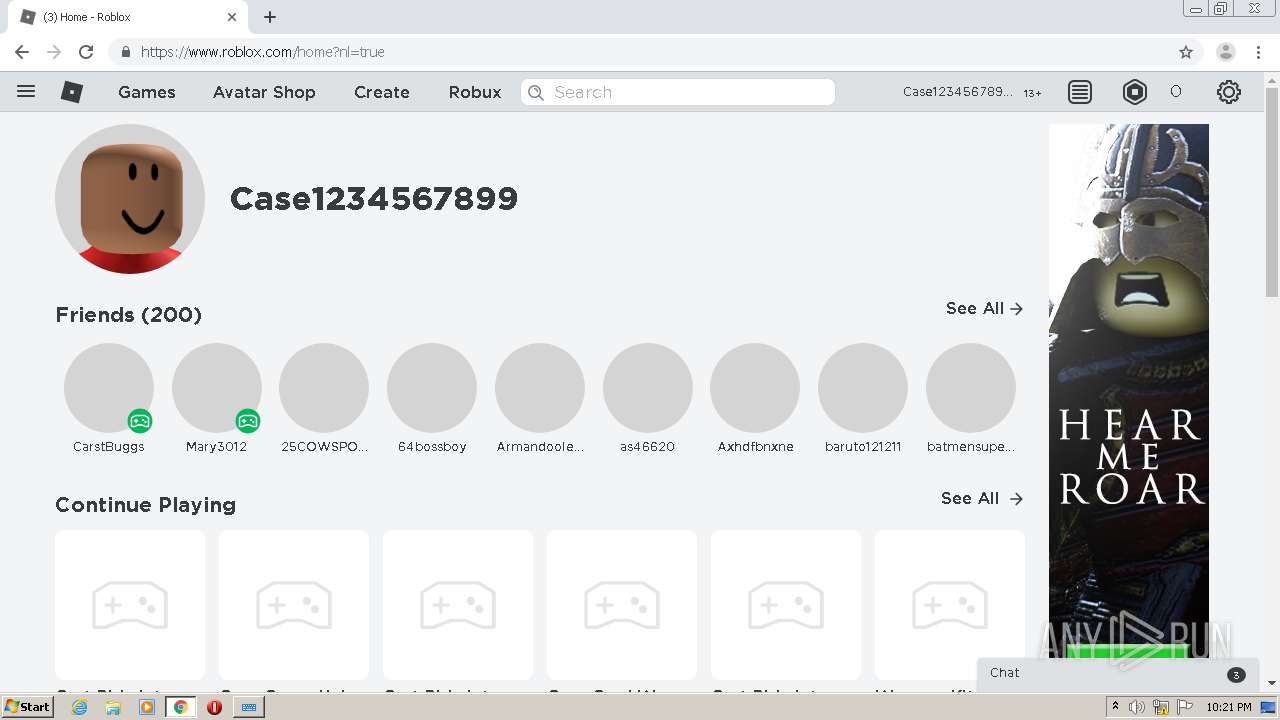Open friend Axhdfbnxne avatar
Screen dimensions: 1280x720
[x=755, y=388]
